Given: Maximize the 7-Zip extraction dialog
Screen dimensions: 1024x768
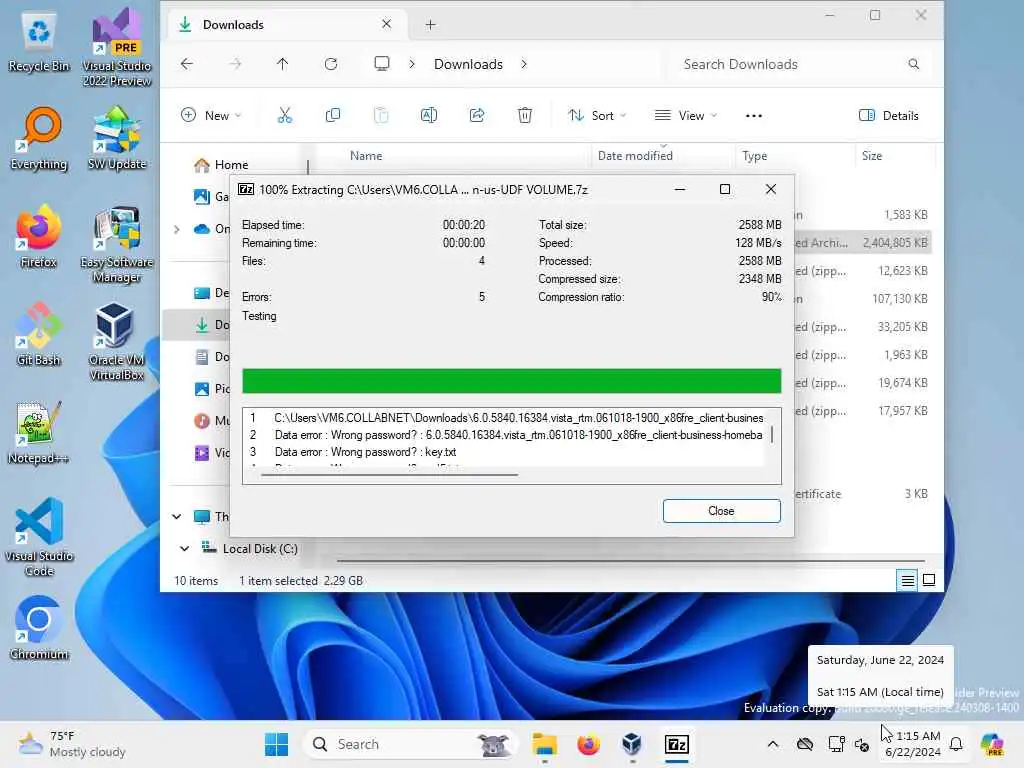Looking at the screenshot, I should coord(725,189).
